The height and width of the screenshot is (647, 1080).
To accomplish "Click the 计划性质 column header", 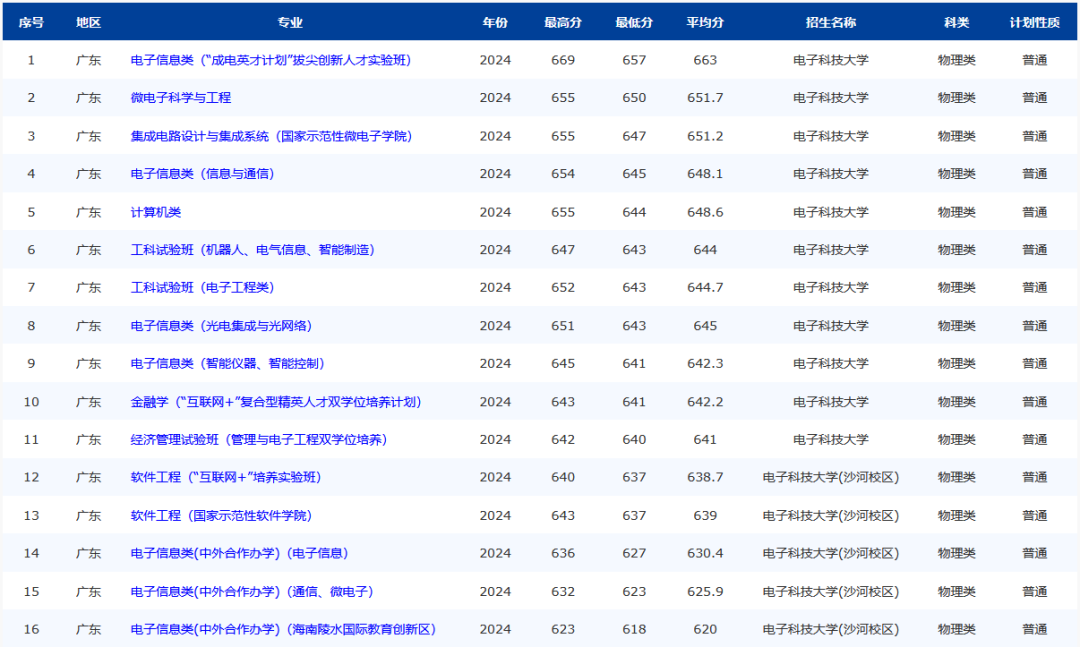I will (x=1035, y=22).
